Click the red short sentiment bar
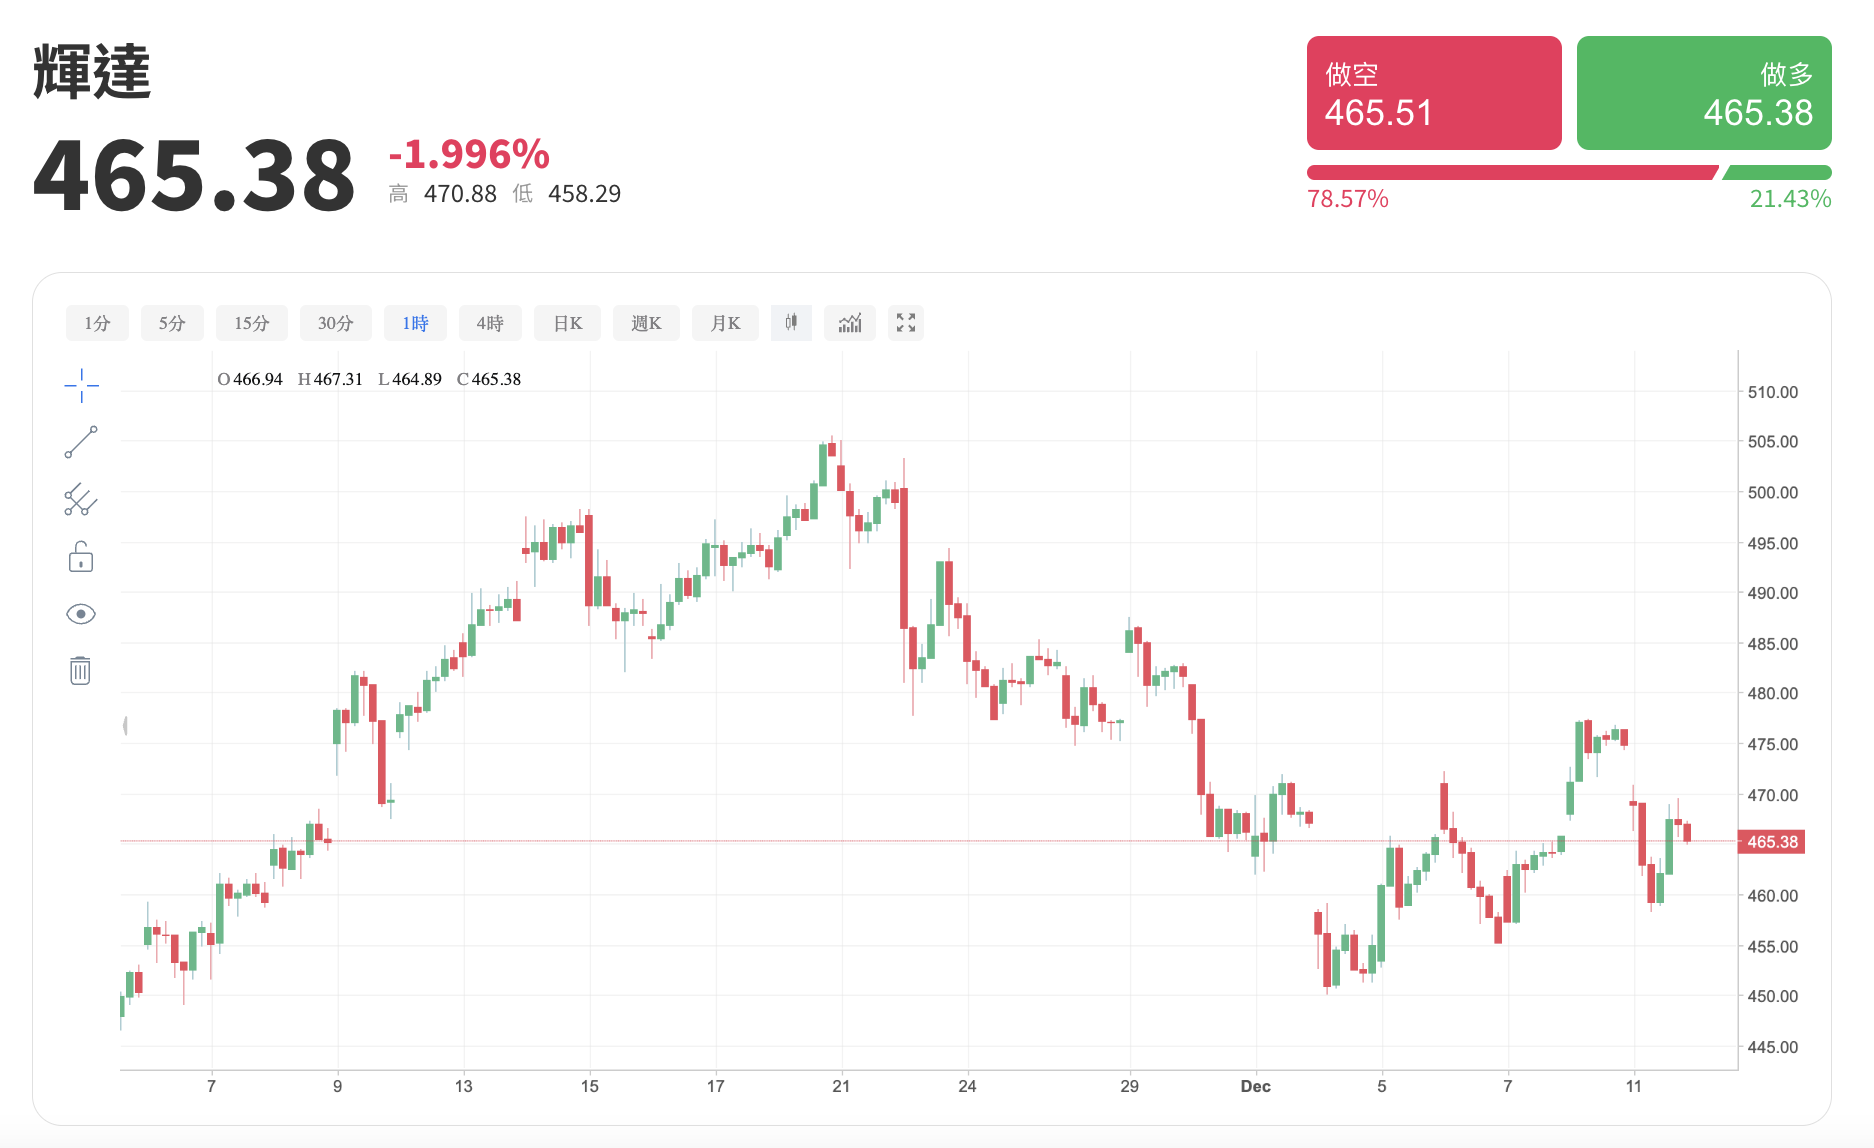The width and height of the screenshot is (1874, 1148). 1510,173
